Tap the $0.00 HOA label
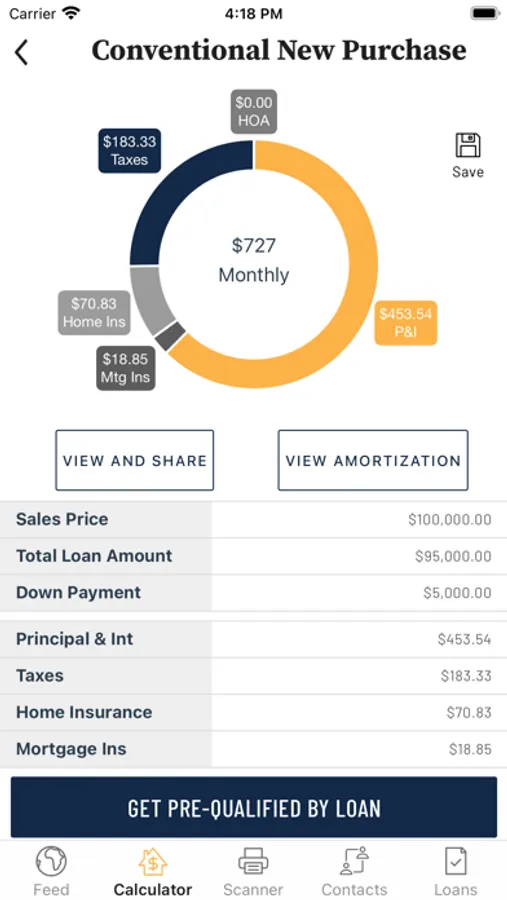 [x=254, y=112]
